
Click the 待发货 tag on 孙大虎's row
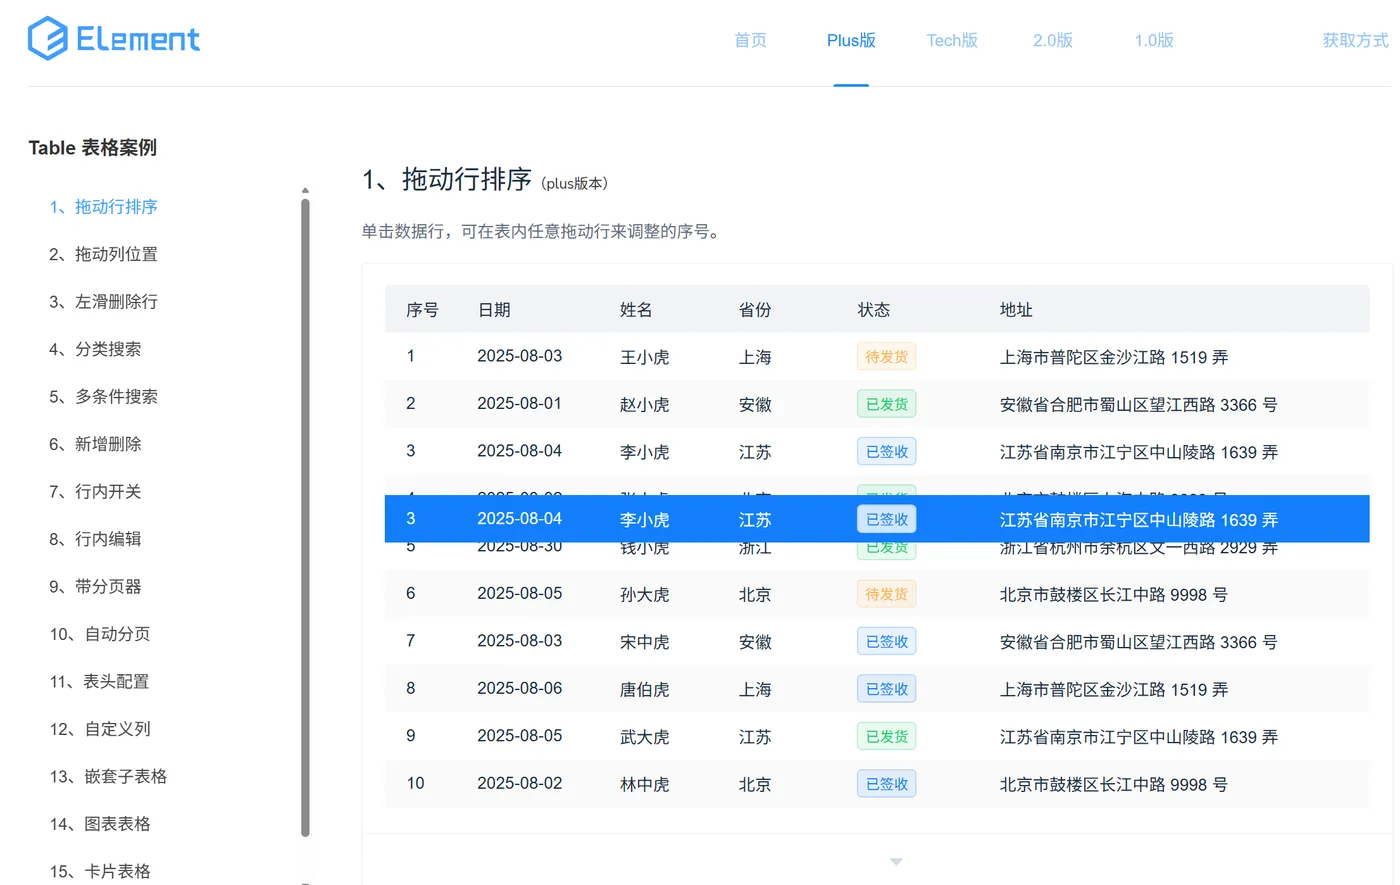[886, 593]
